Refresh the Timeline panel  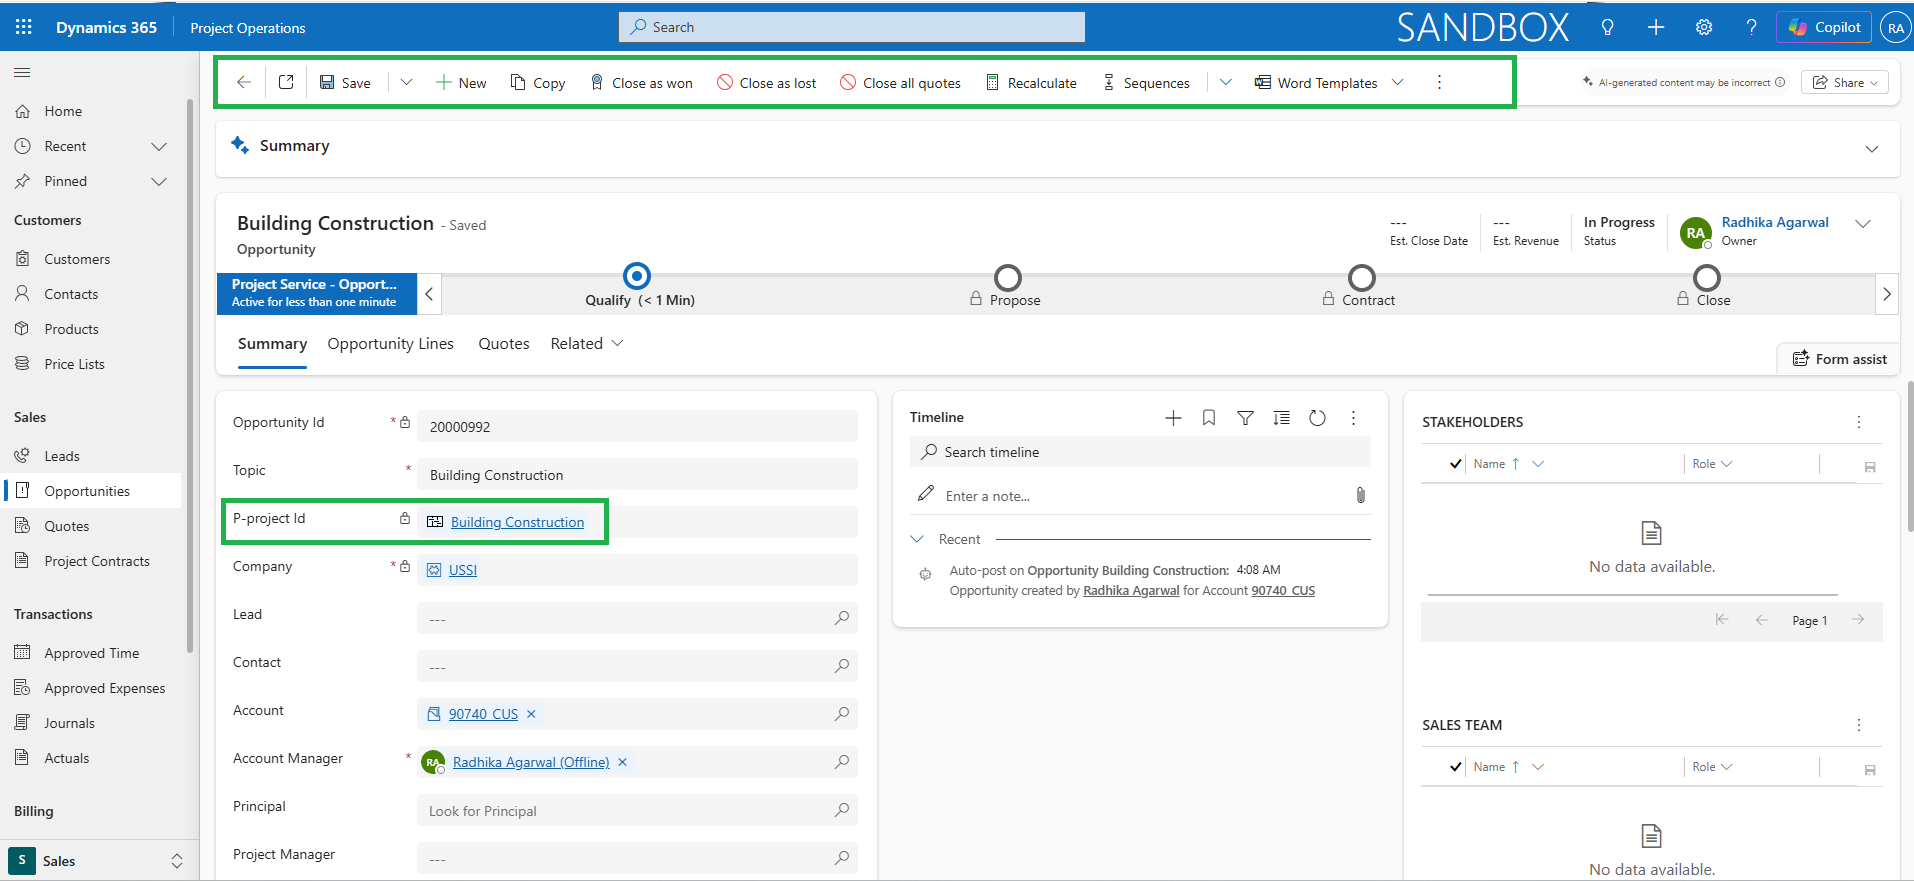pyautogui.click(x=1317, y=418)
